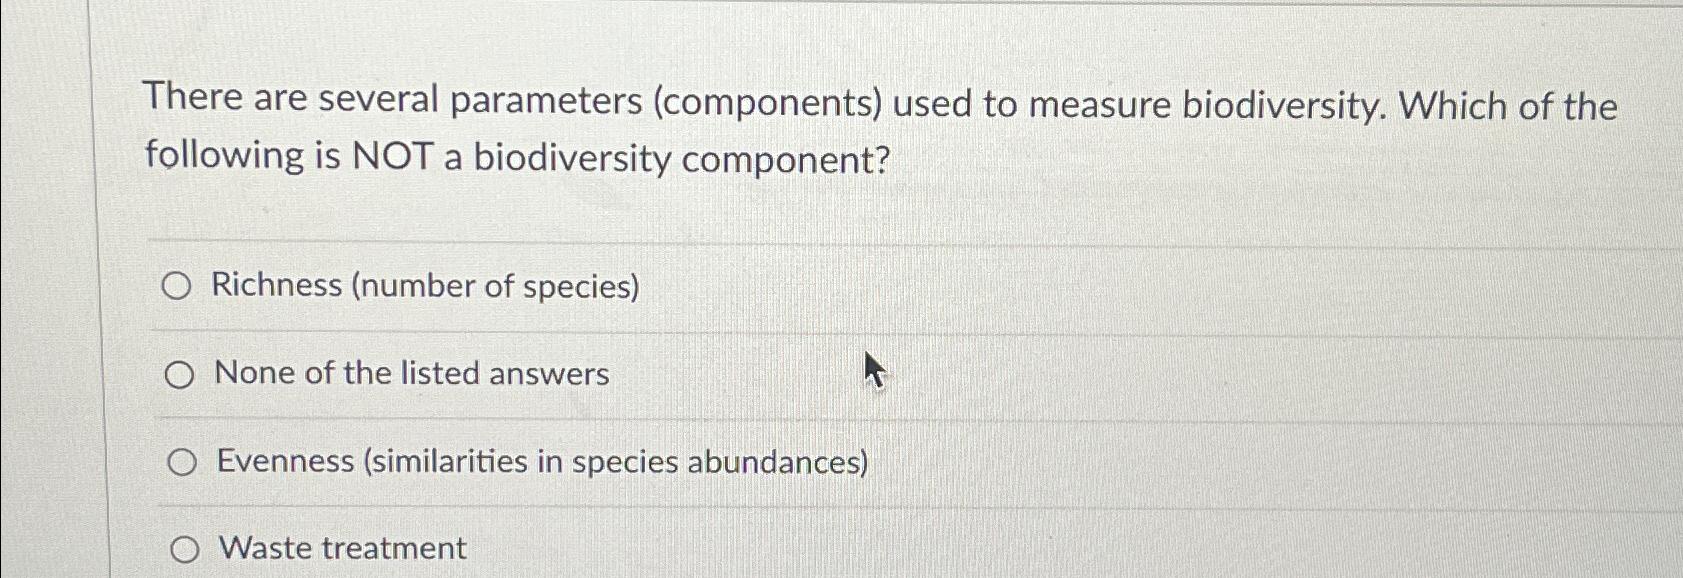This screenshot has height=578, width=1683.
Task: Click the word biodiversity in the question
Action: (x=1281, y=103)
